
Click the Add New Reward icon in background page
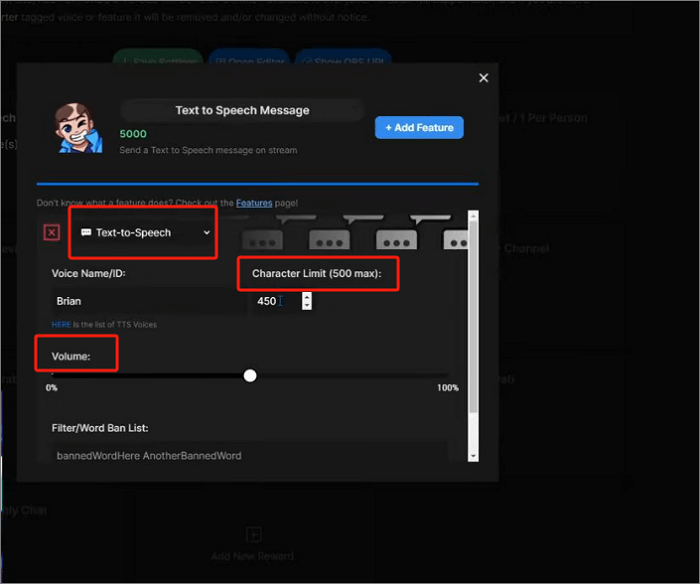254,534
